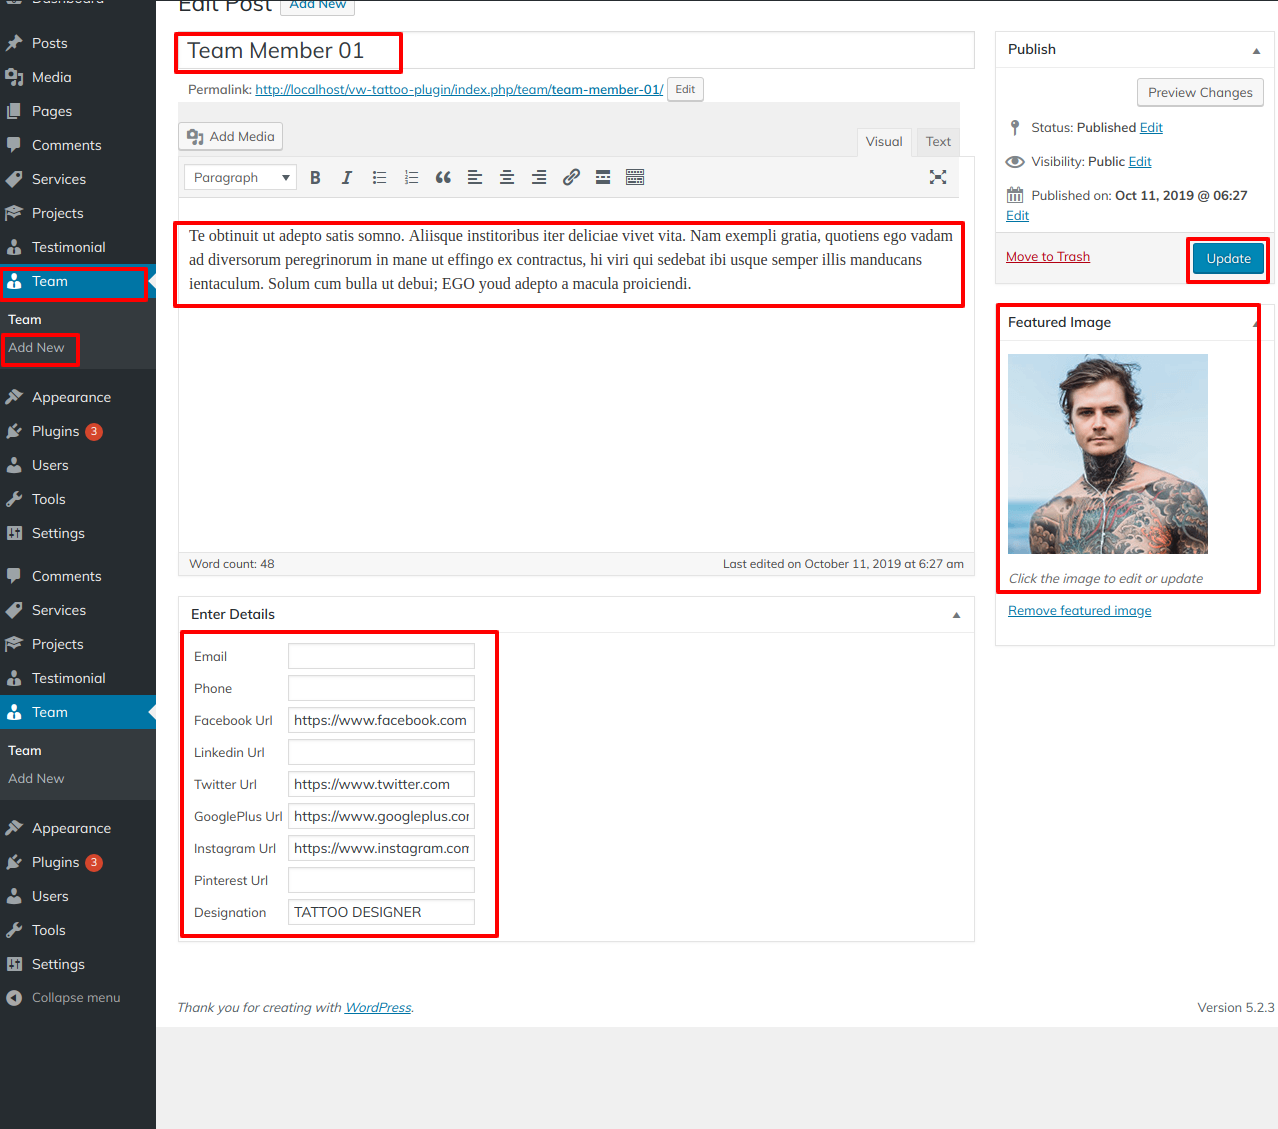
Task: Collapse the Enter Details panel
Action: [x=956, y=615]
